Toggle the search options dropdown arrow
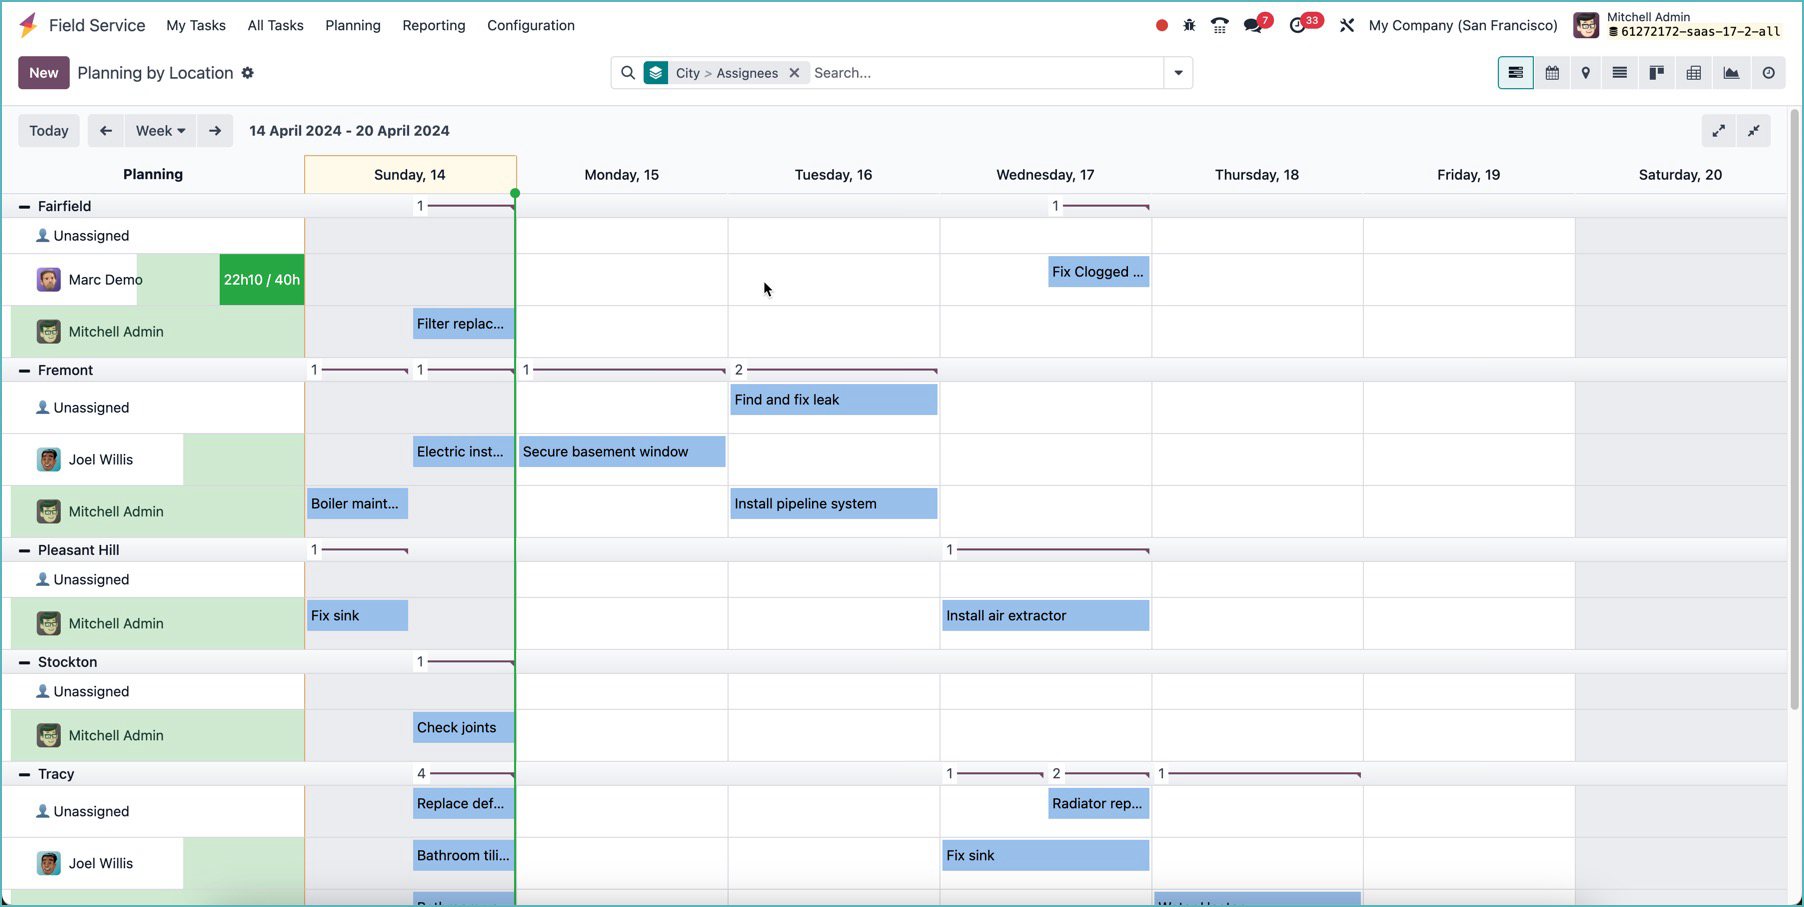The image size is (1804, 907). (1178, 73)
